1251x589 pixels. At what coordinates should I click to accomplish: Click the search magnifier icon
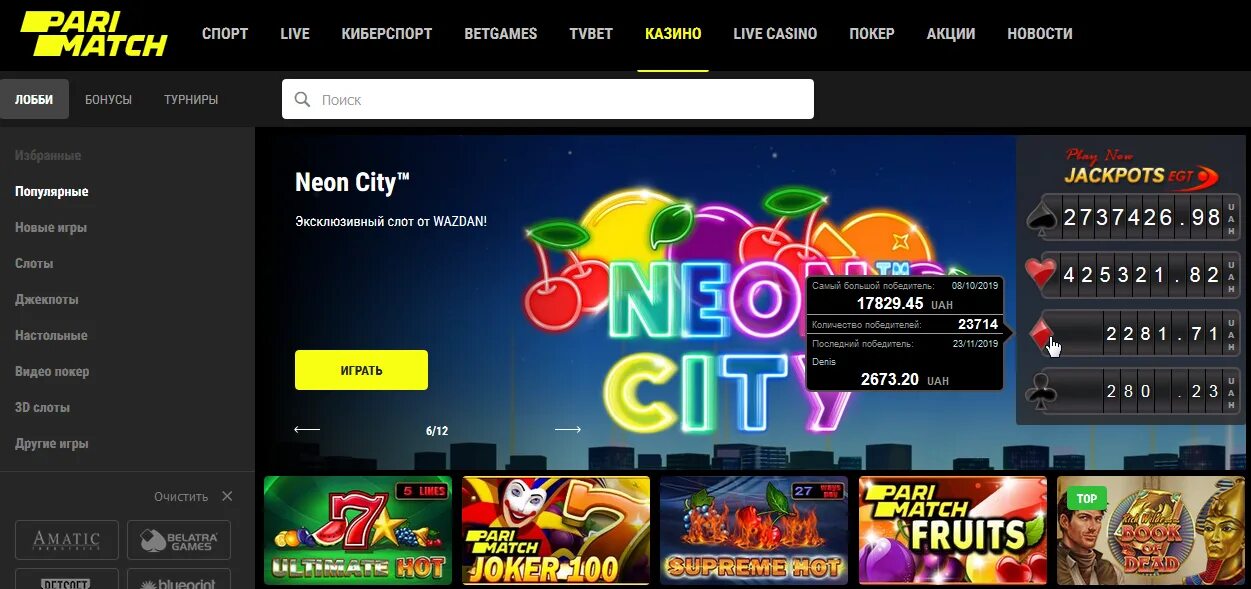pos(302,100)
